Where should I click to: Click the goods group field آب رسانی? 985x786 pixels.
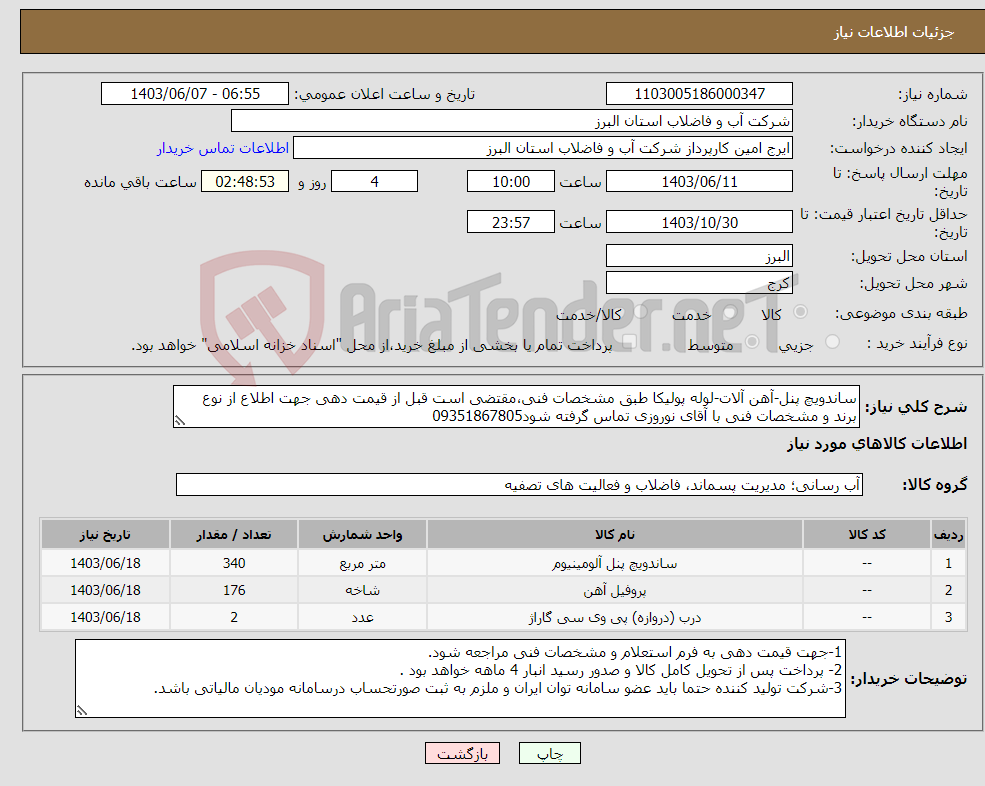click(520, 484)
